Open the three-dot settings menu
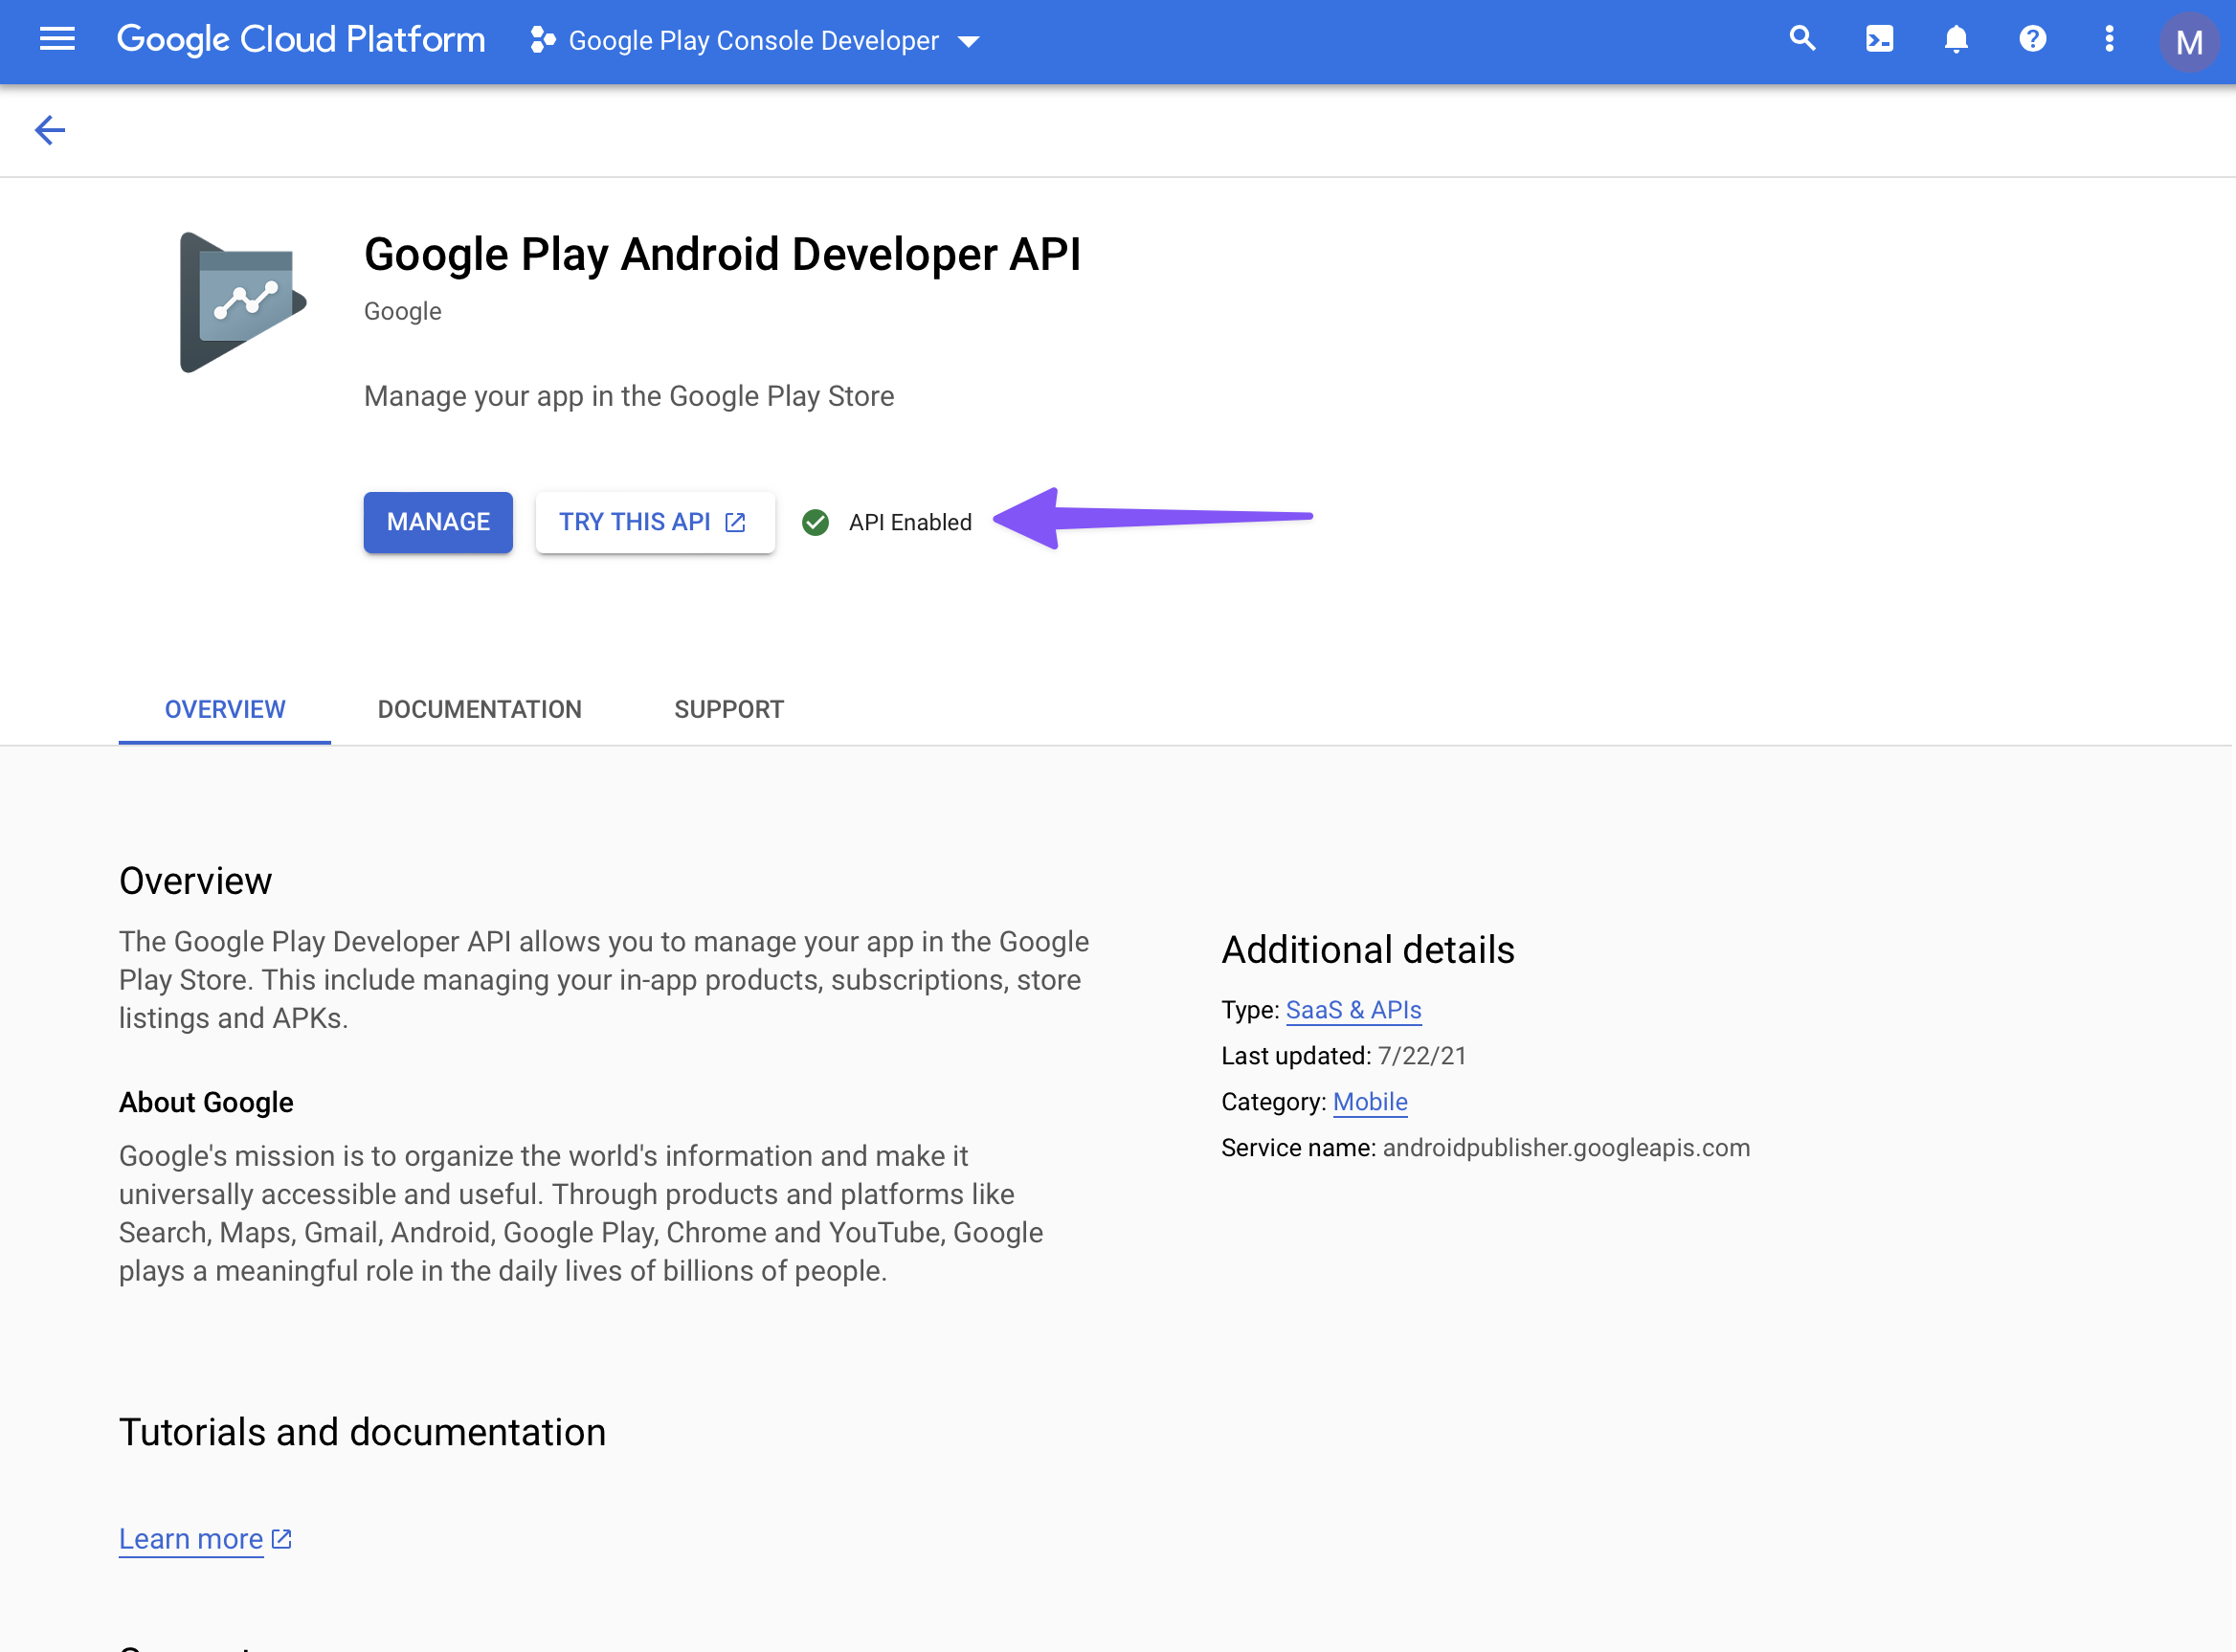Screen dimensions: 2236x1652 (x=2109, y=40)
